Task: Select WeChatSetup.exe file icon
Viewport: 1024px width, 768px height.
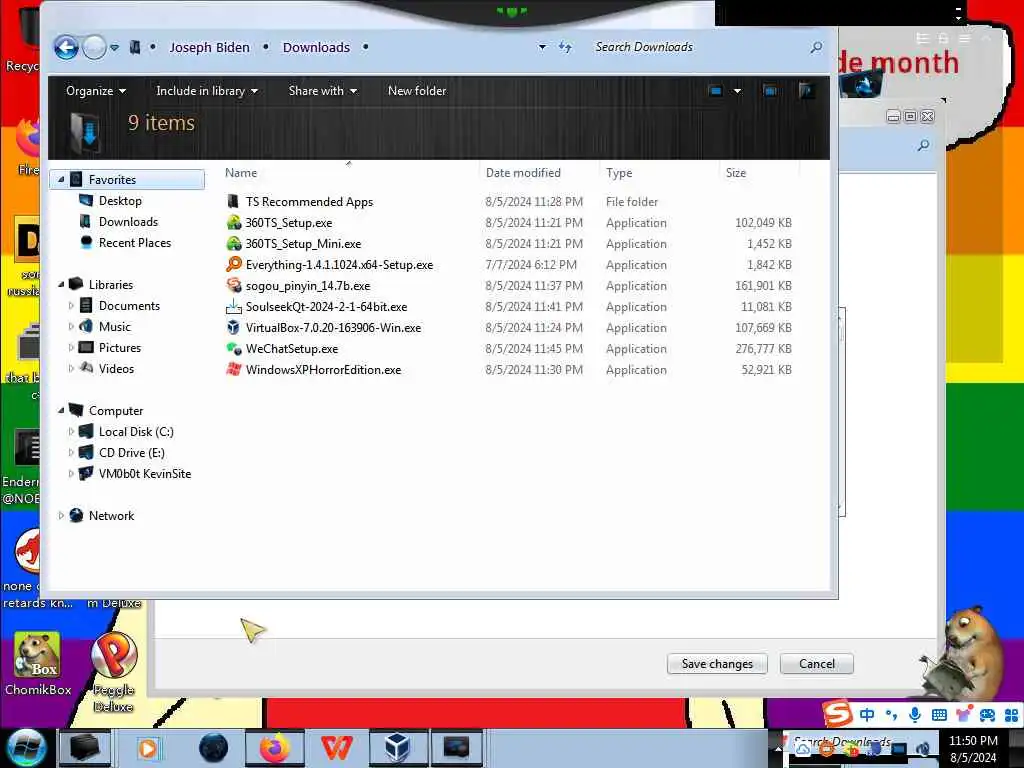Action: (x=233, y=348)
